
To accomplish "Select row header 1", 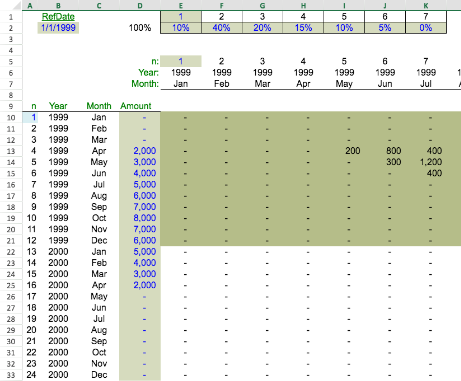I will [x=11, y=17].
